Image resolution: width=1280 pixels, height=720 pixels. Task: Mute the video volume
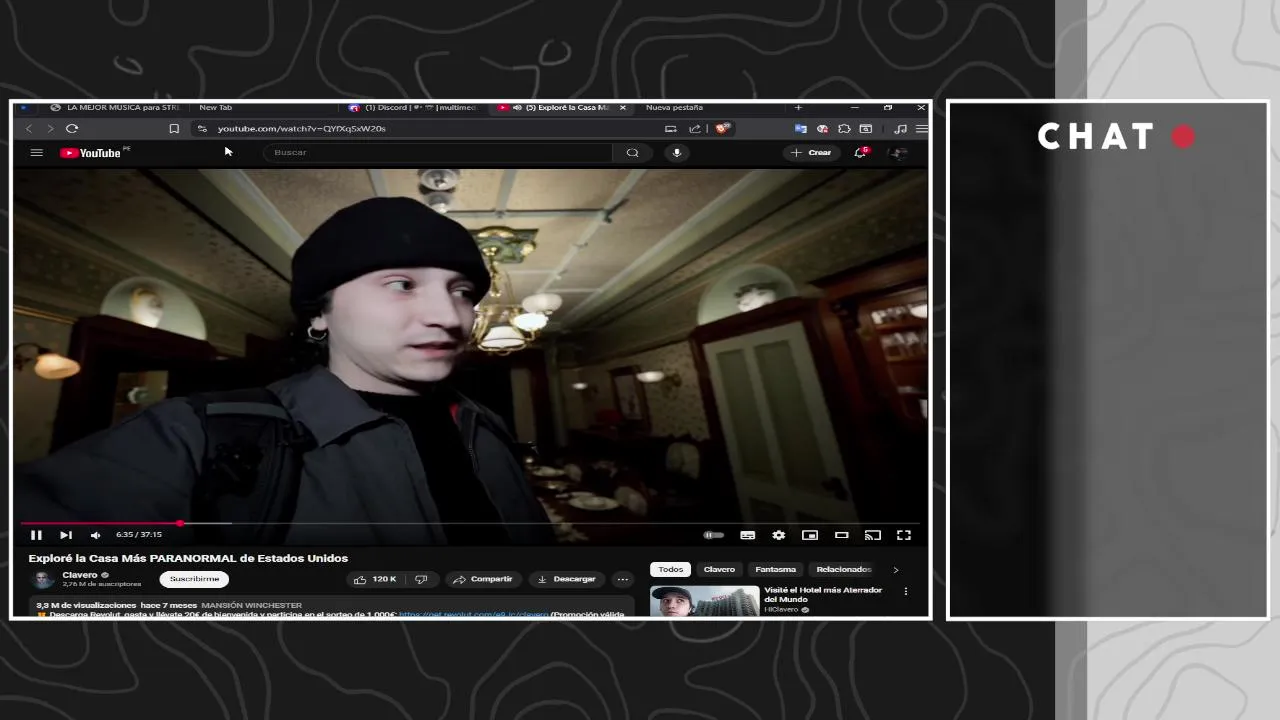point(95,535)
